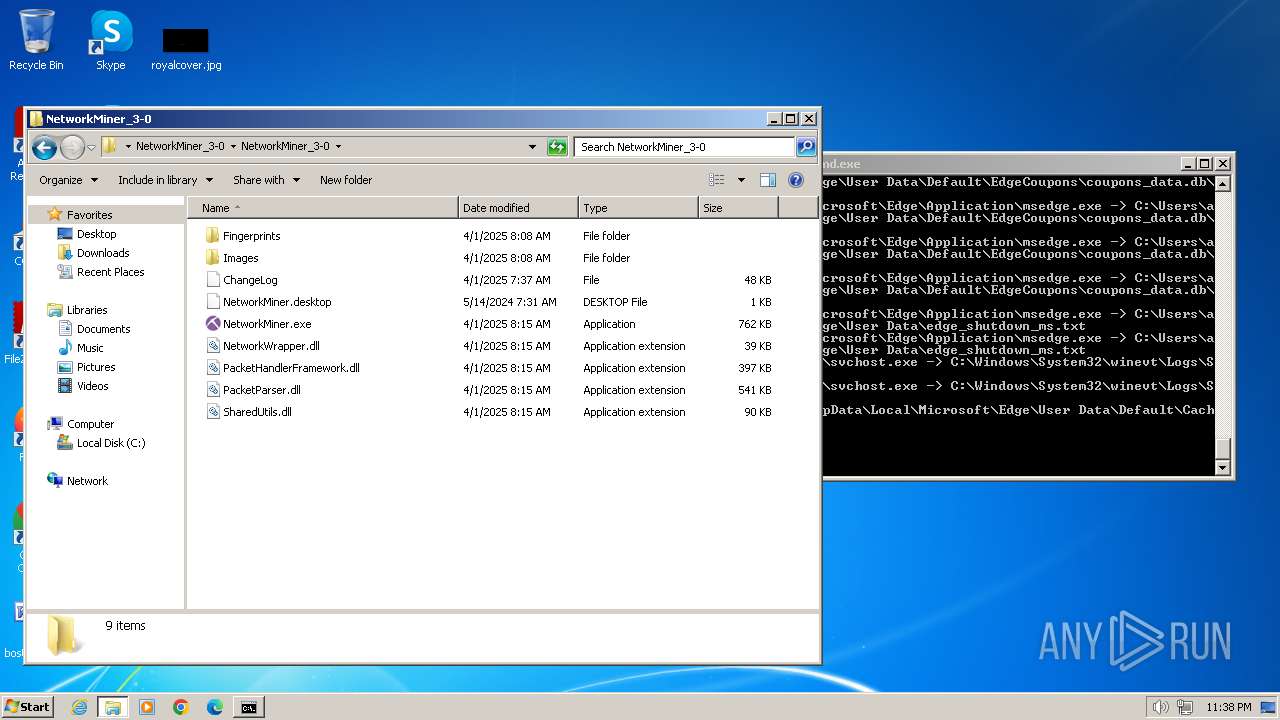Select the SharedUtils.dll file icon
Screen dimensions: 1280x720
point(212,412)
